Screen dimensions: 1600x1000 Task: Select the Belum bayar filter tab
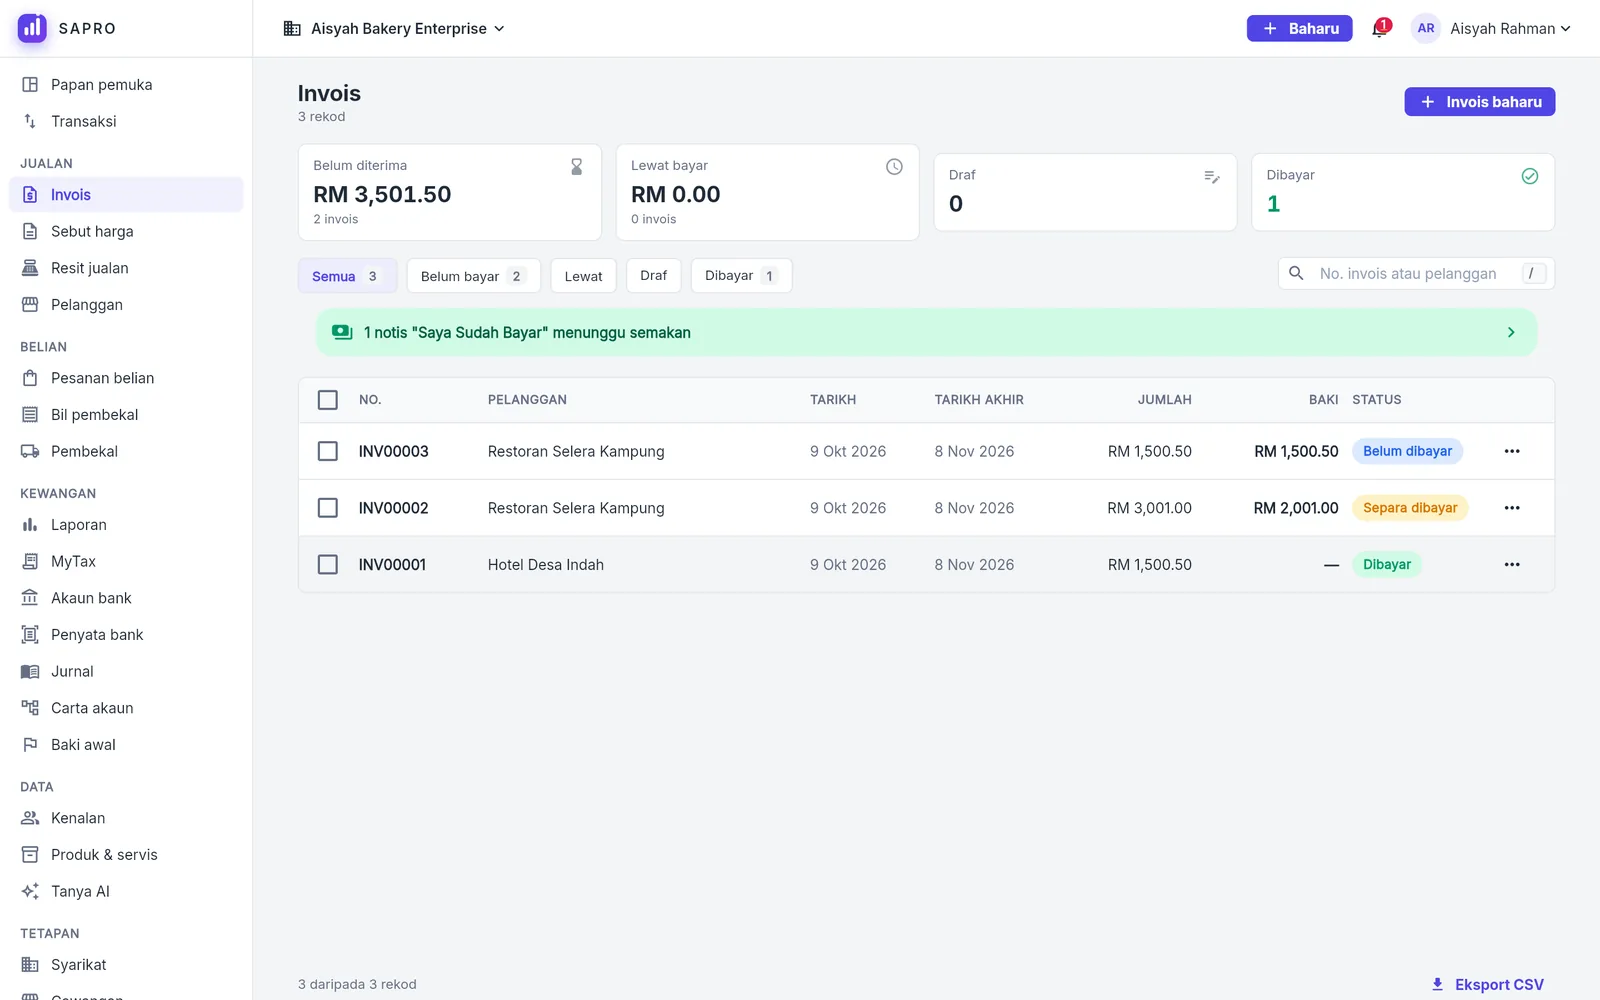[x=473, y=276]
